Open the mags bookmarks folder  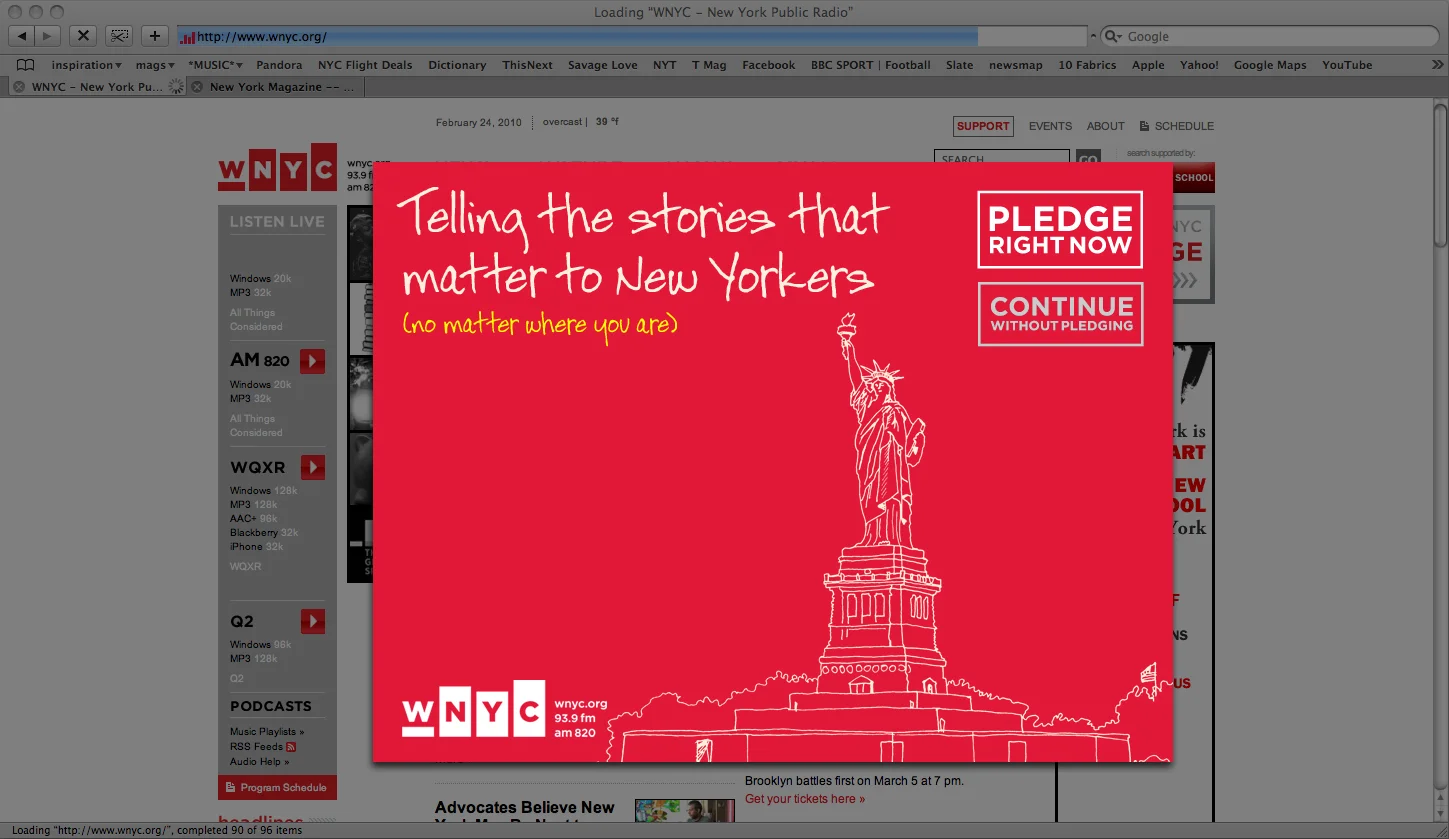point(155,65)
